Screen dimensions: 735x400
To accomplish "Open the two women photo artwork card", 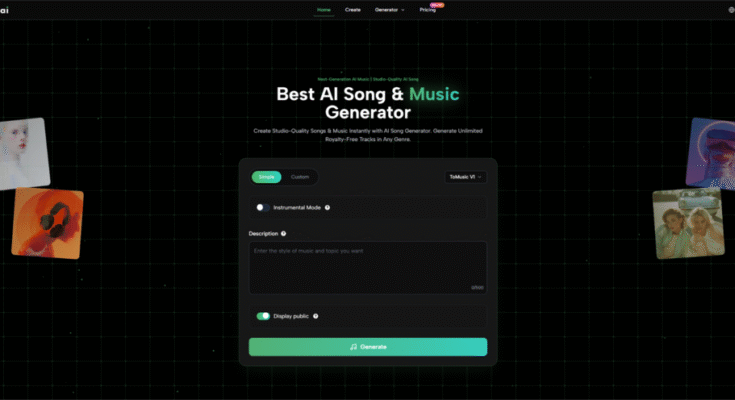I will coord(688,223).
